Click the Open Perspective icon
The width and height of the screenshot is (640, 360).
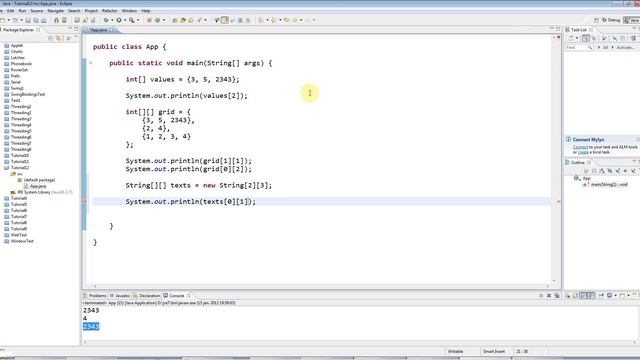(596, 20)
